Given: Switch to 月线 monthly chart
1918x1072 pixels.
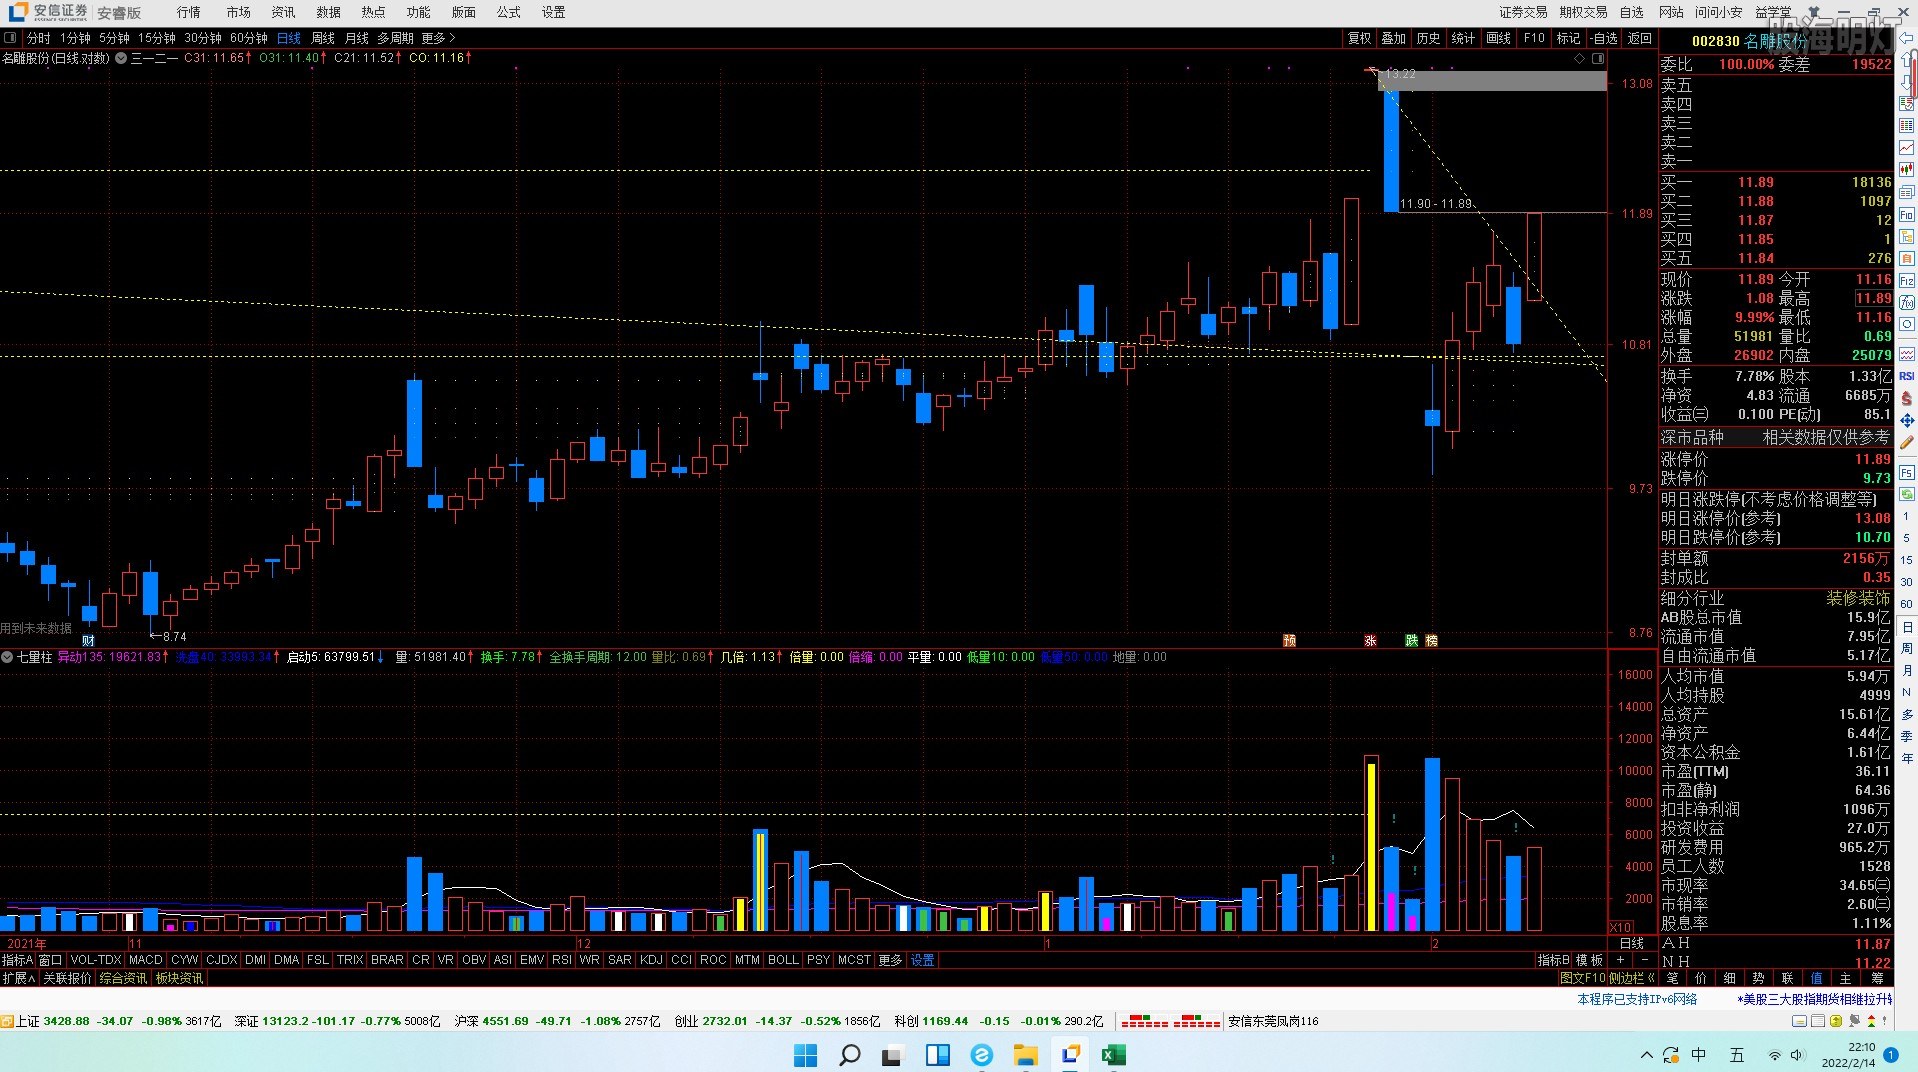Looking at the screenshot, I should tap(357, 38).
